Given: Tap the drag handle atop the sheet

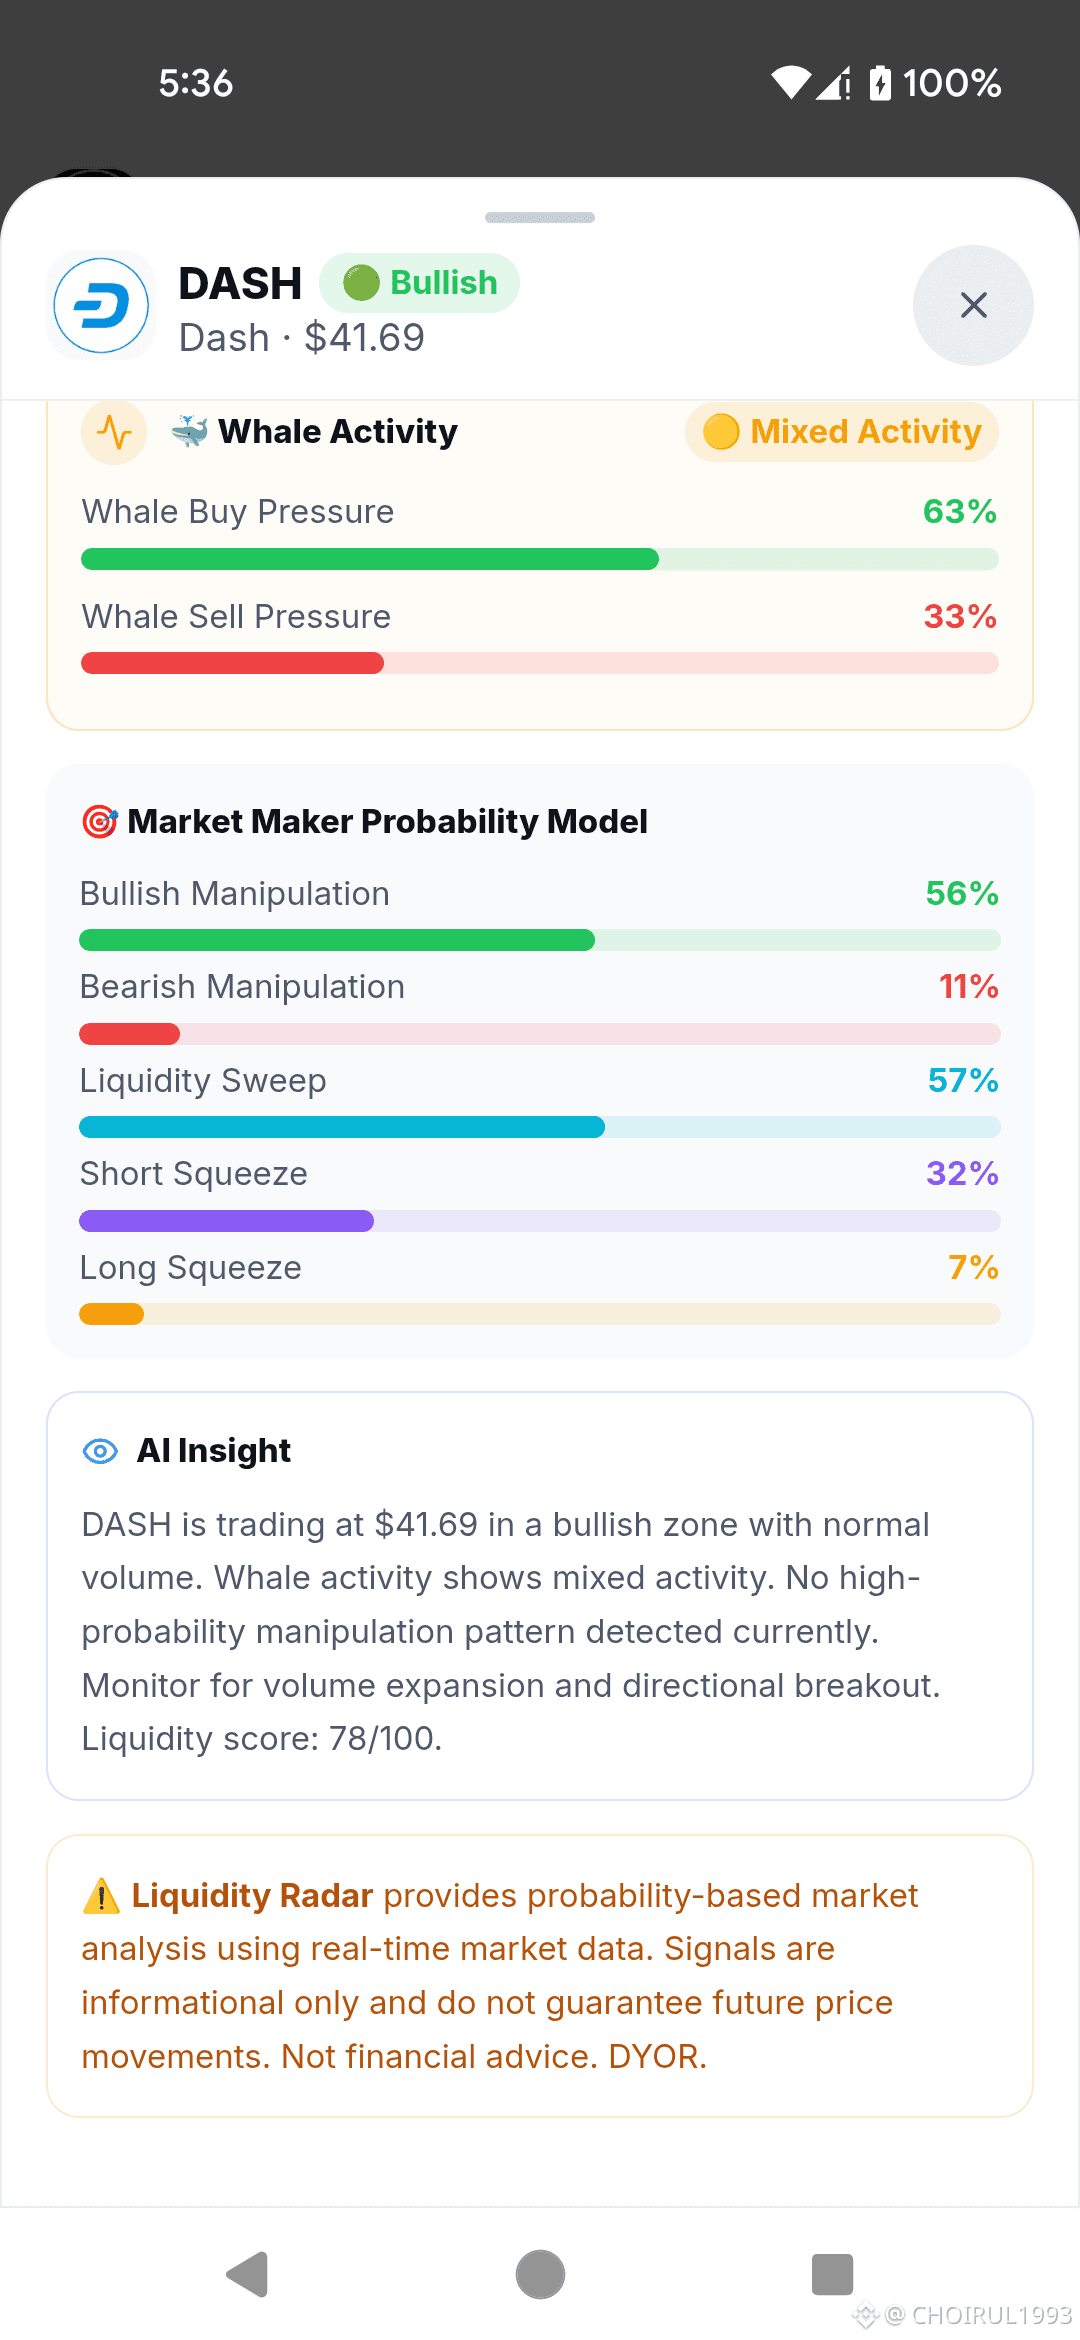Looking at the screenshot, I should click(x=540, y=217).
